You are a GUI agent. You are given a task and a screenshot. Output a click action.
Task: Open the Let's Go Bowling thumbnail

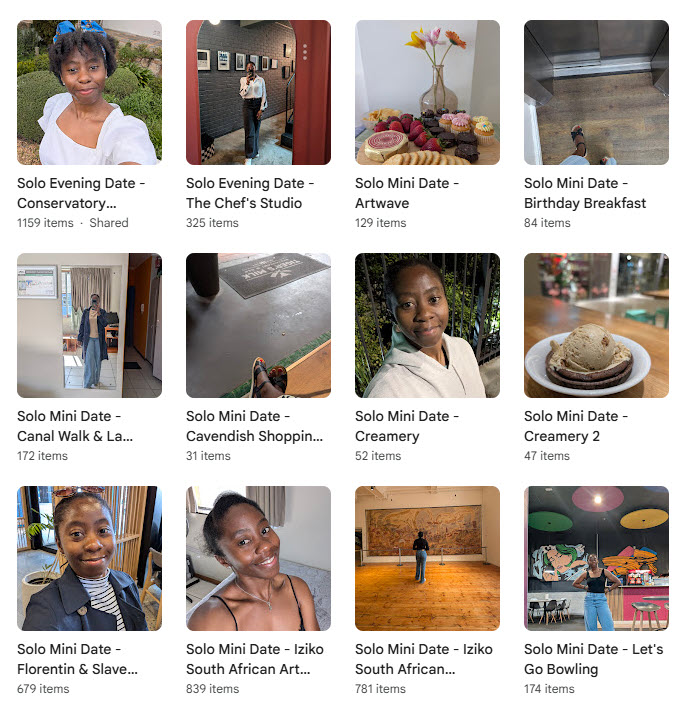click(x=596, y=558)
